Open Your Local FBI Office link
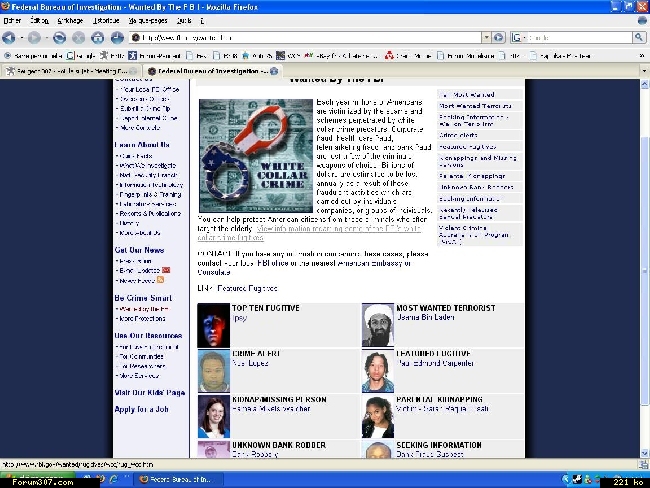Screen dimensions: 650x488 click(x=150, y=90)
